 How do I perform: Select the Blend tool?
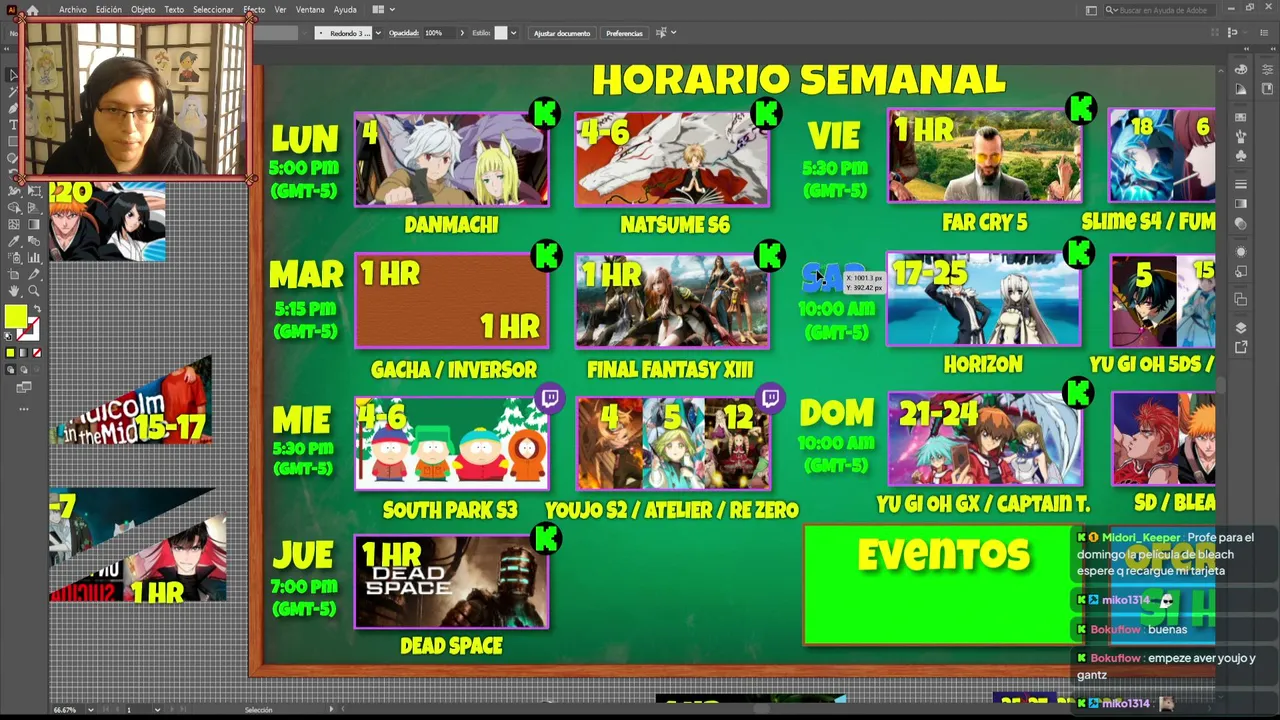(34, 241)
